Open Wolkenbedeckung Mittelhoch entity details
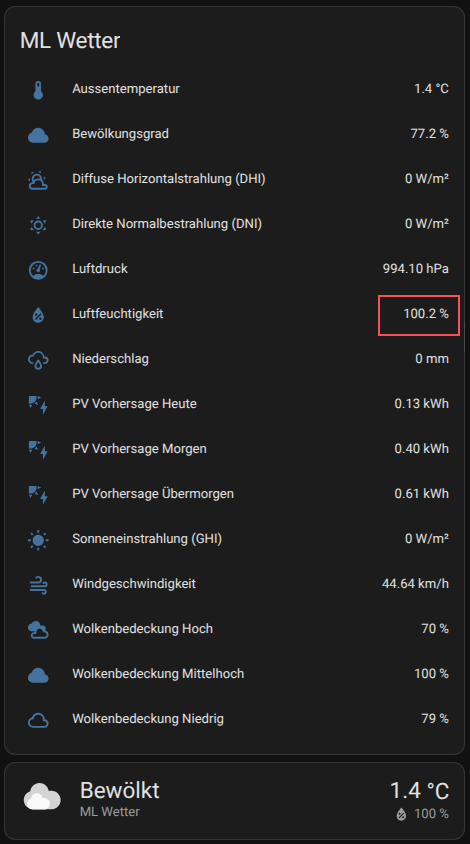This screenshot has height=844, width=470. [x=235, y=673]
